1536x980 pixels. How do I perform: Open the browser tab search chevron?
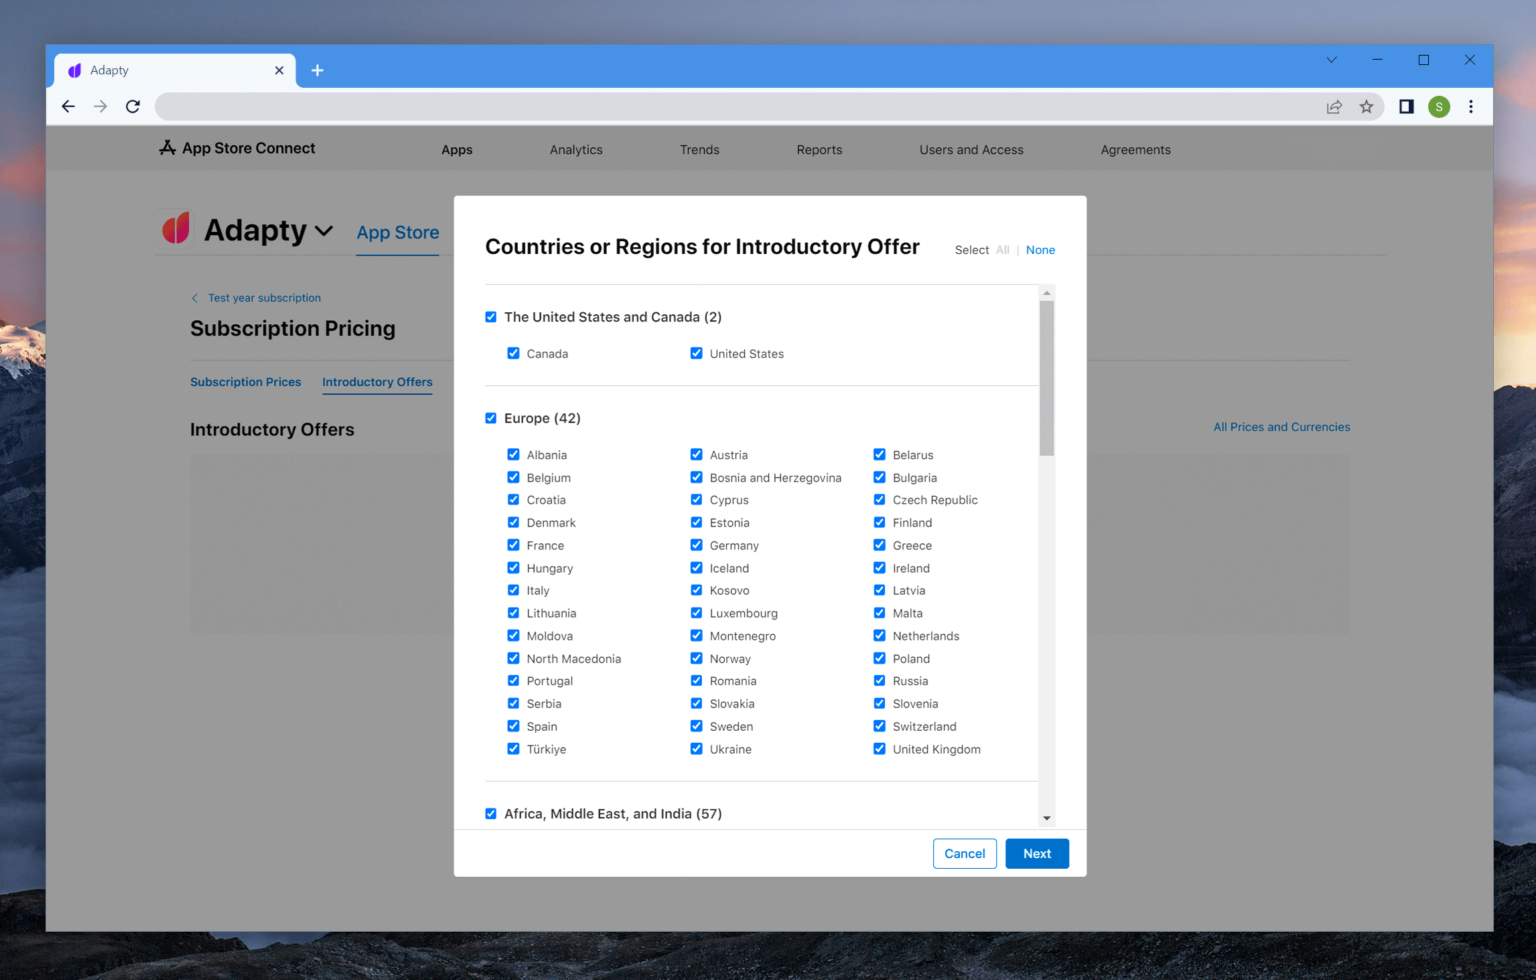1331,60
